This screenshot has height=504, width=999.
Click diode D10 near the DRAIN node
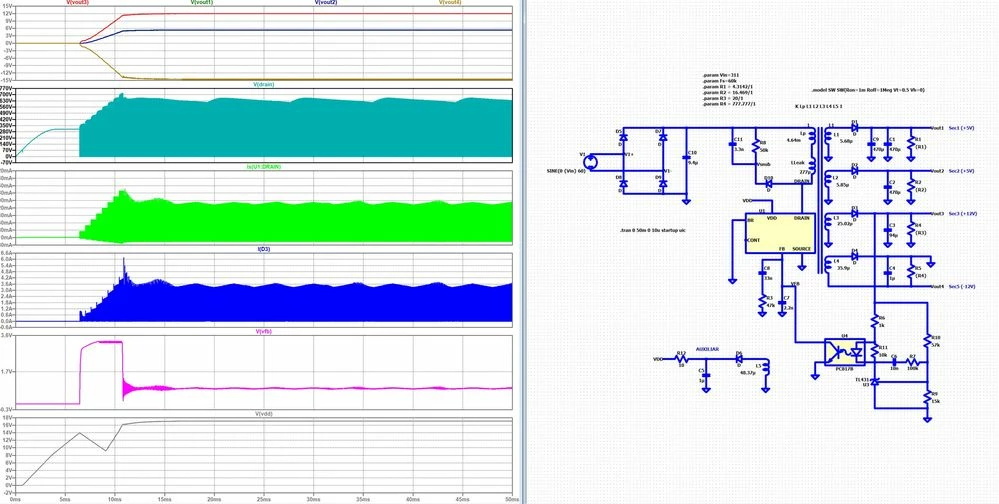pos(769,184)
